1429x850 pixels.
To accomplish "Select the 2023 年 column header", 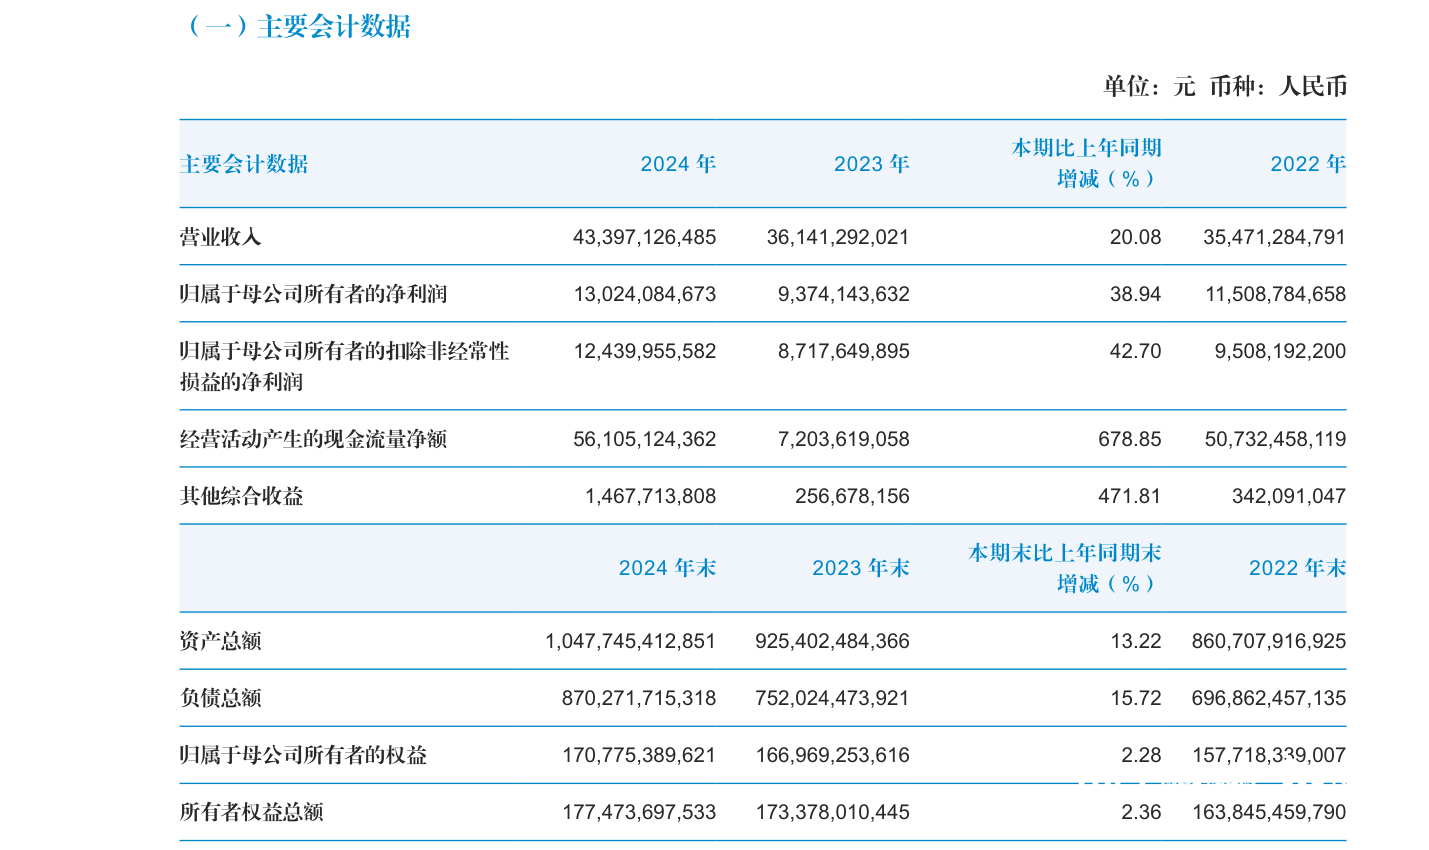I will click(872, 164).
